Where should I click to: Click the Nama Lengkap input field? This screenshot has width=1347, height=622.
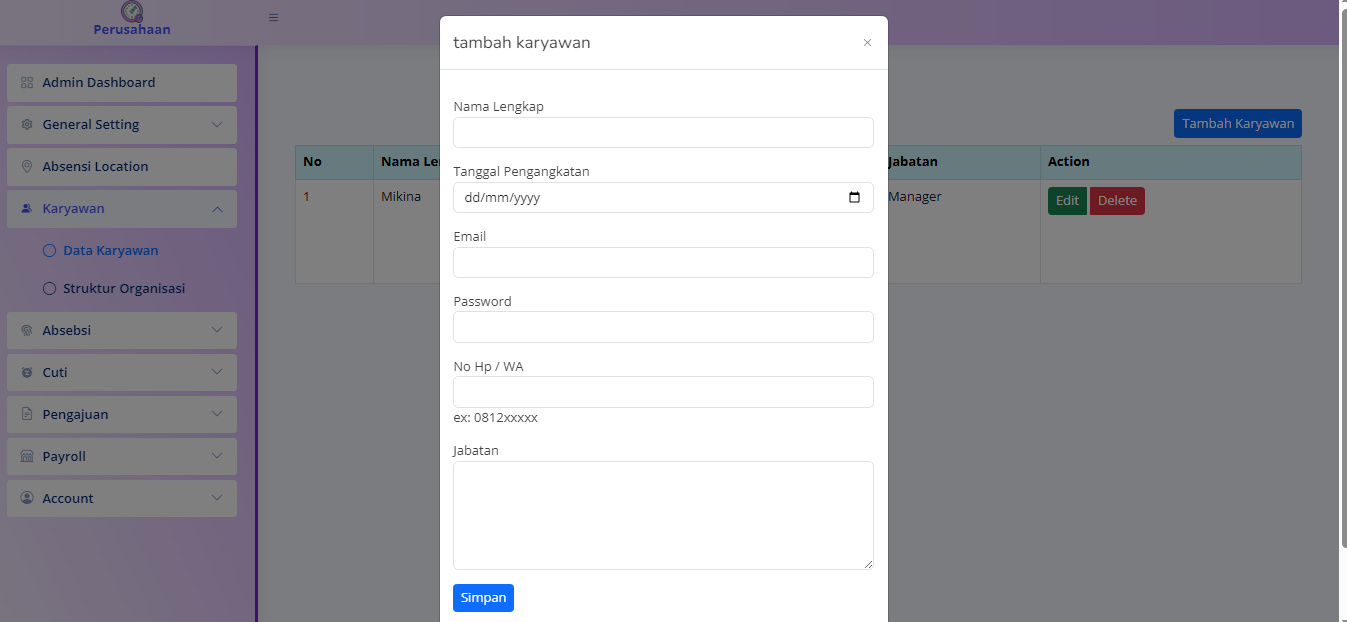pyautogui.click(x=663, y=133)
